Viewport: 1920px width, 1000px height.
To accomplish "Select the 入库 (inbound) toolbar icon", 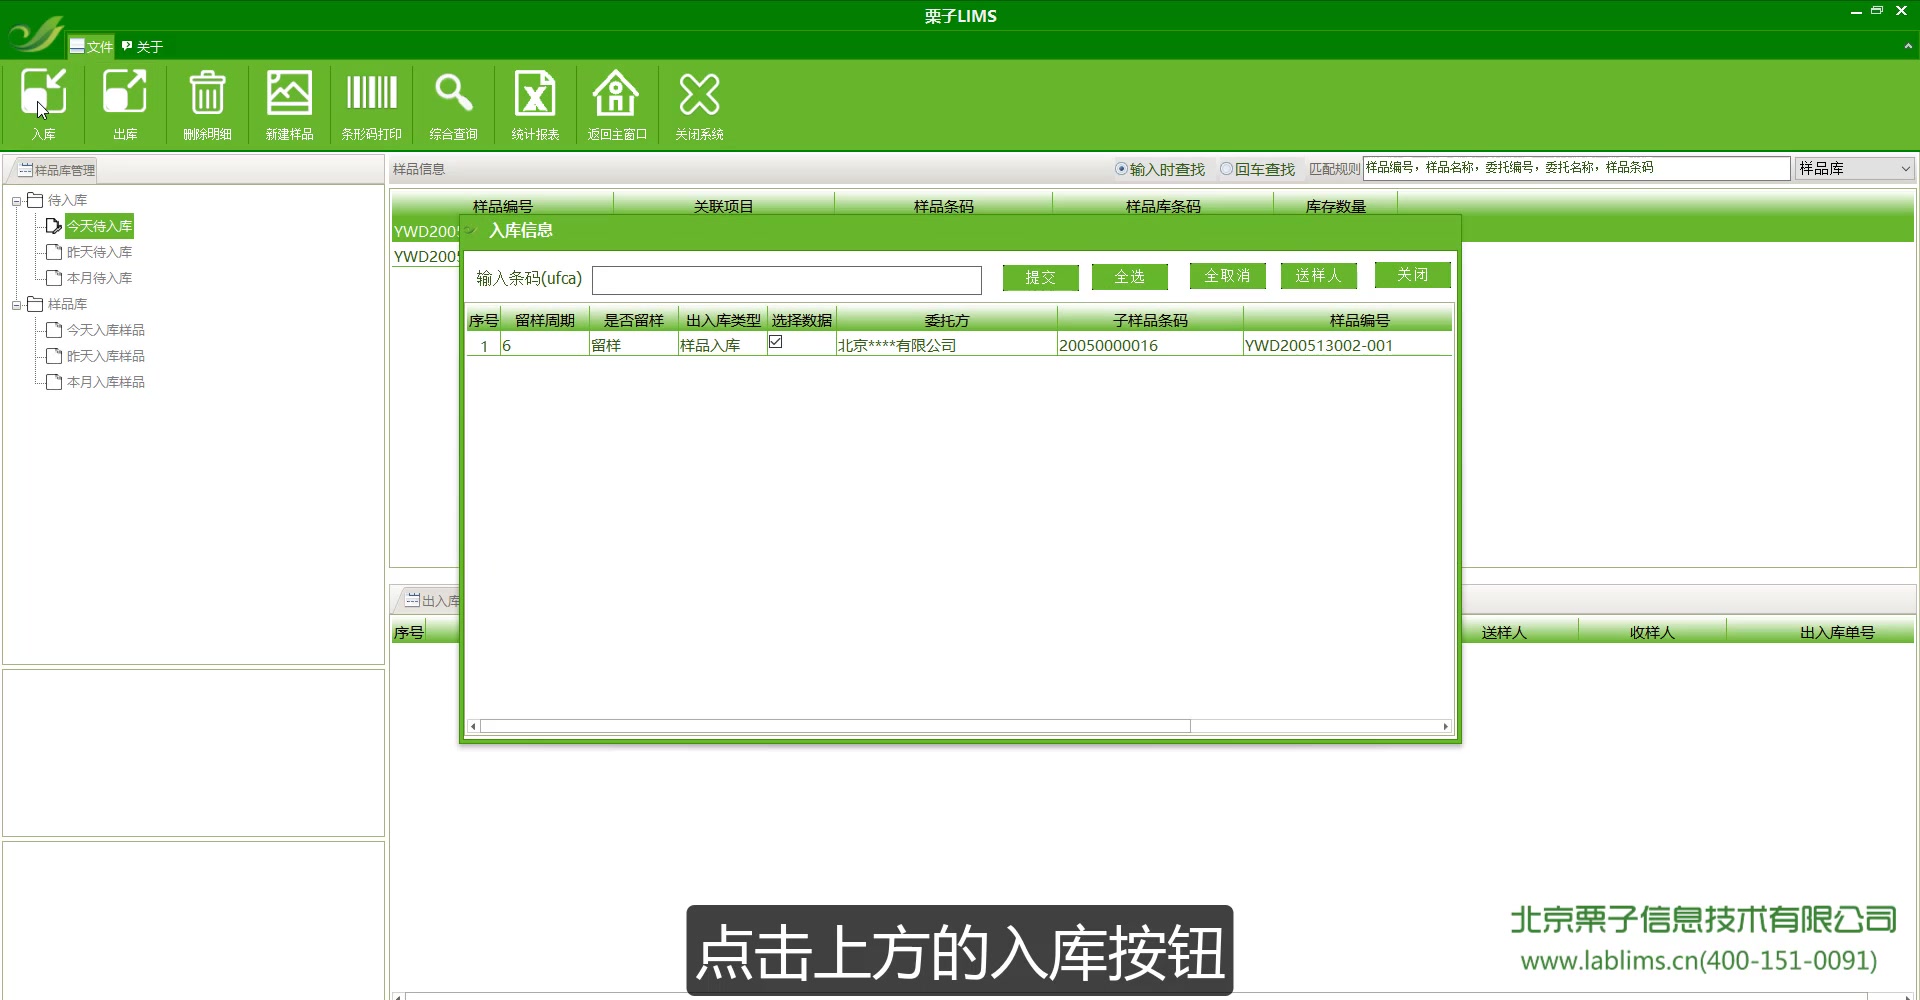I will point(43,100).
